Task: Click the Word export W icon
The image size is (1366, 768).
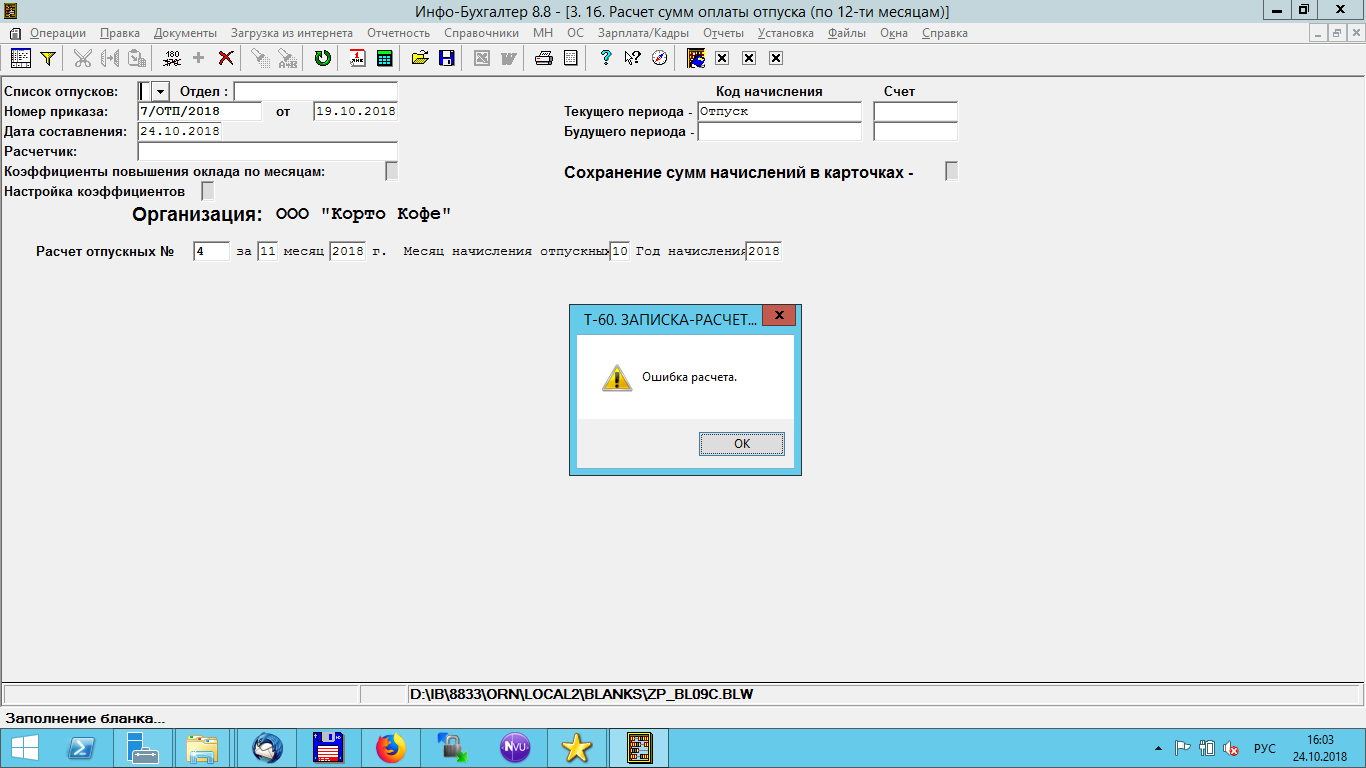Action: (x=508, y=58)
